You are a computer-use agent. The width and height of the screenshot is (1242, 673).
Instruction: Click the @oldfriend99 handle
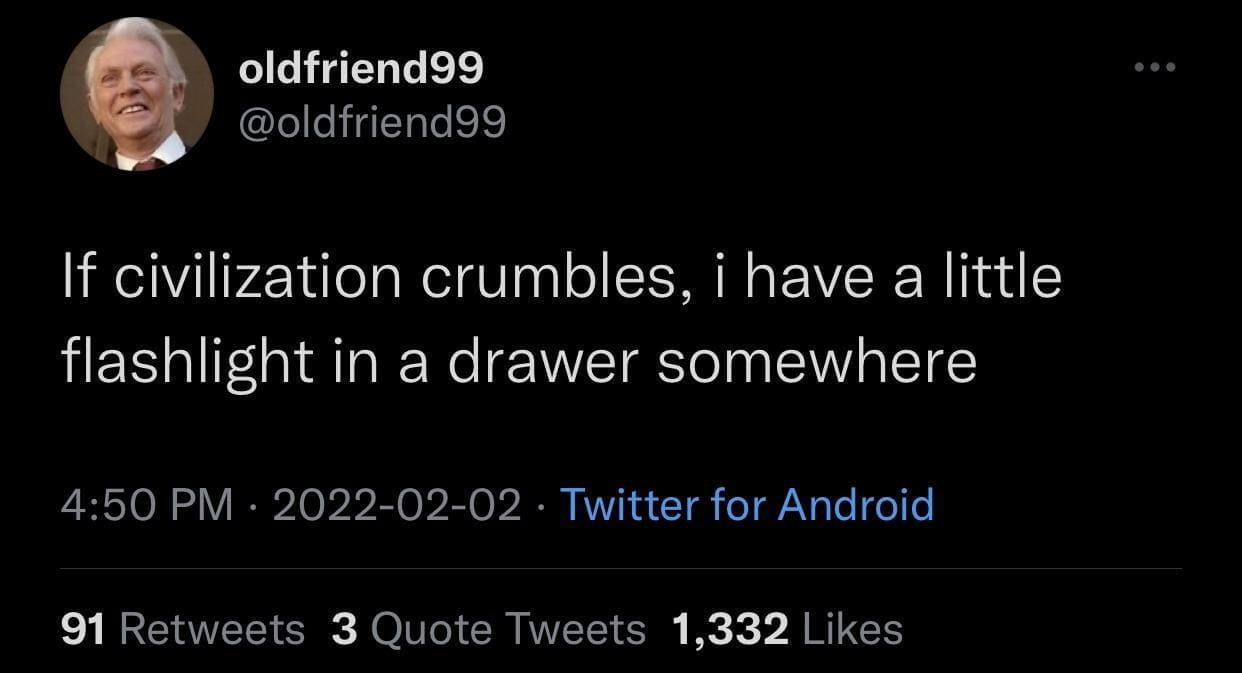coord(373,122)
